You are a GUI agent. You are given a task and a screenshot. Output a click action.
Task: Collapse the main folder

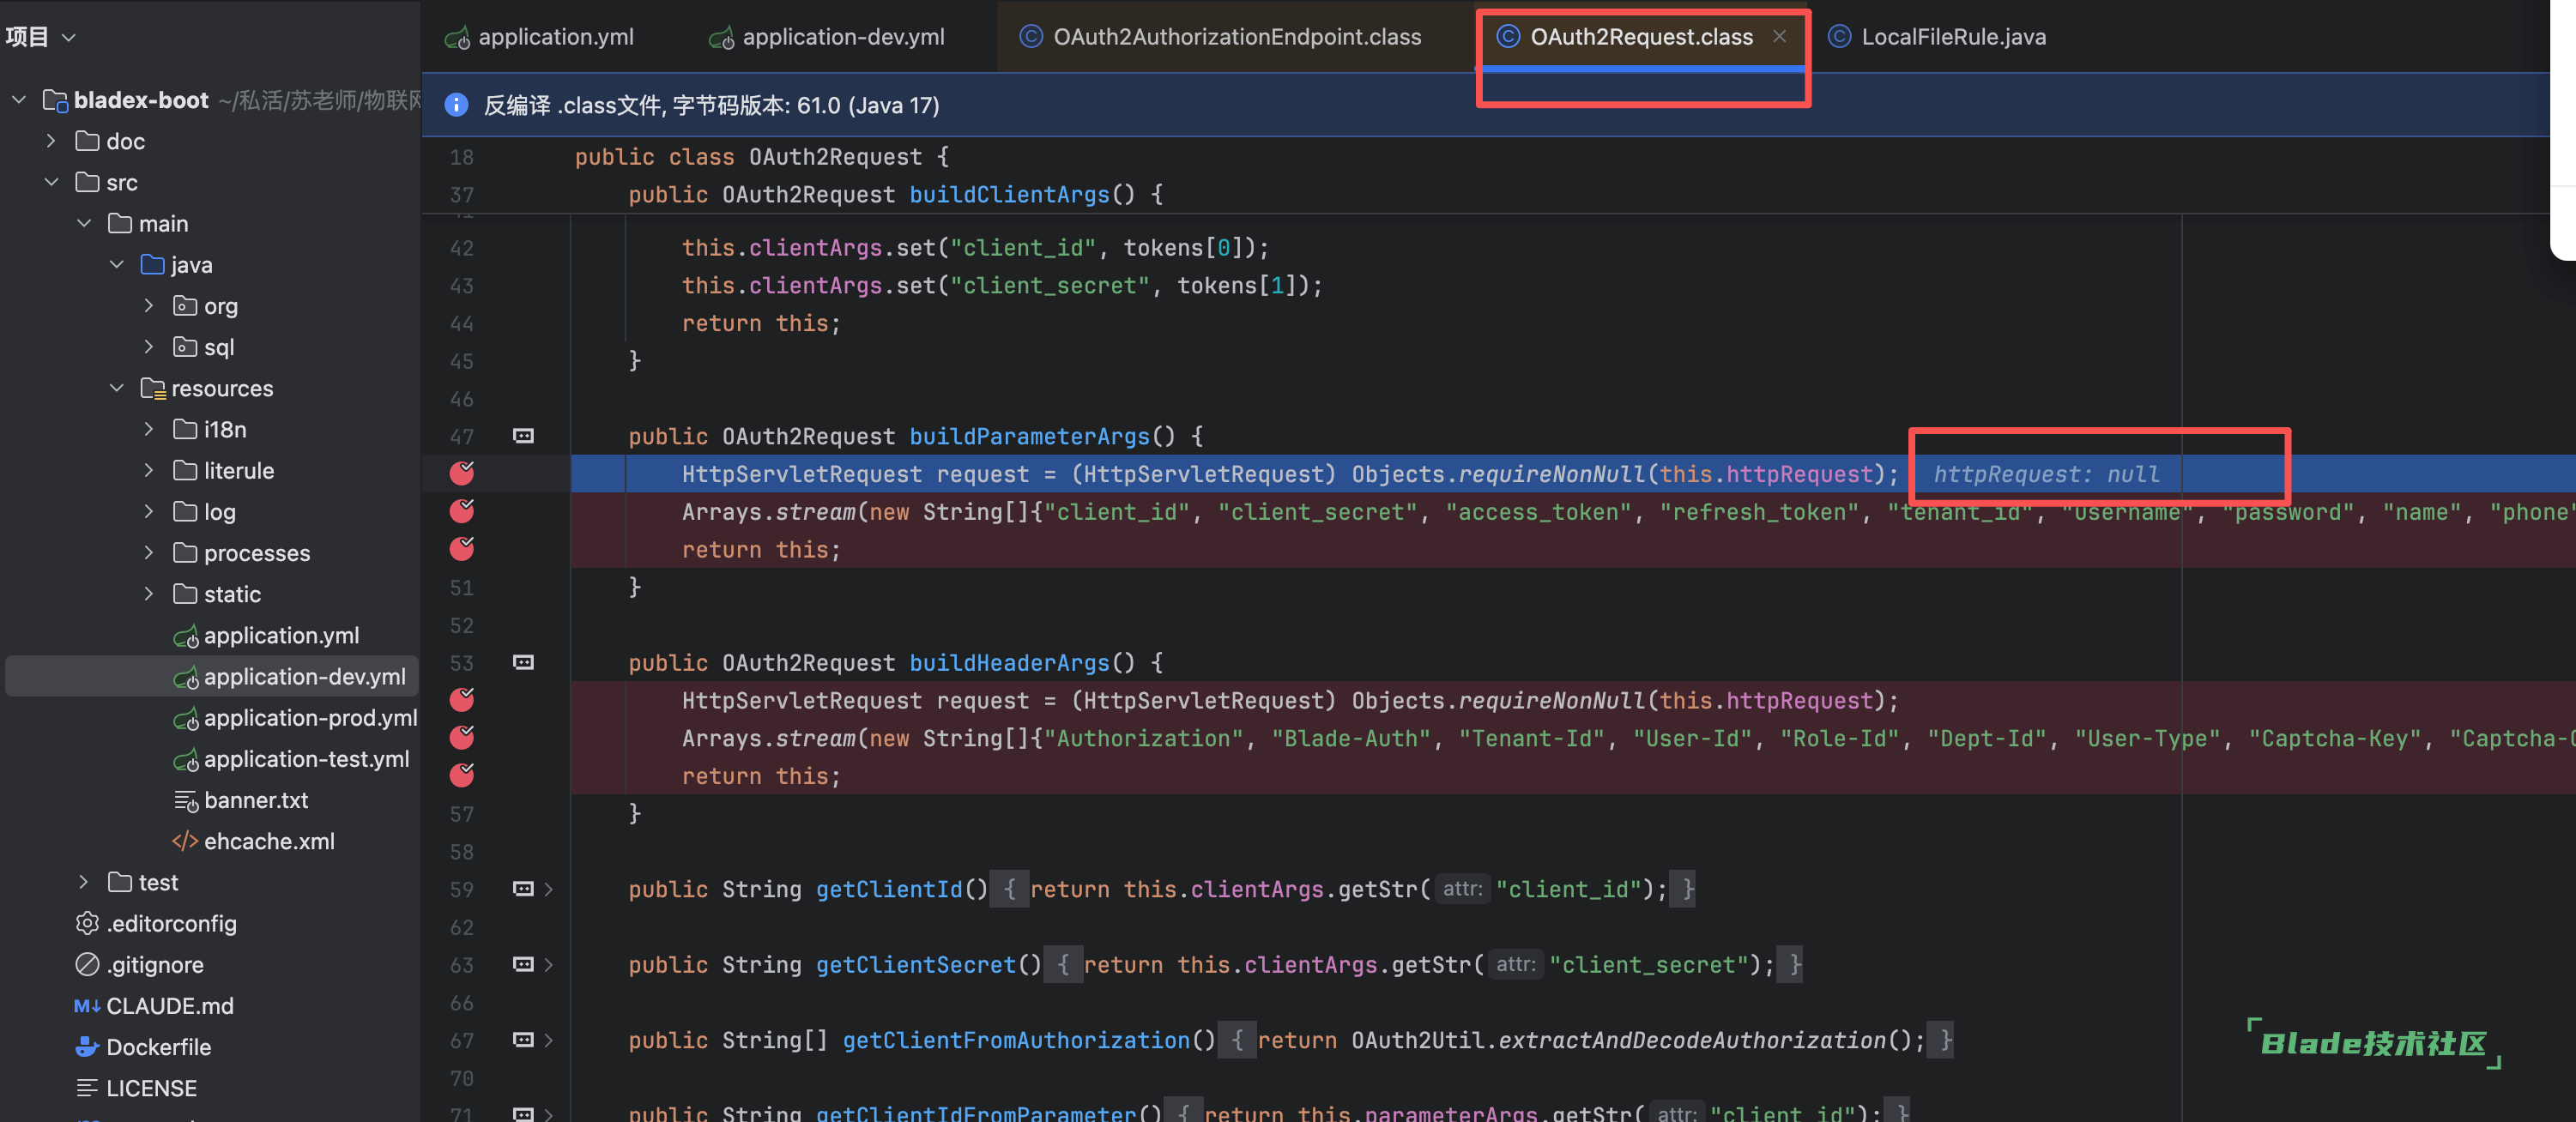(x=84, y=223)
